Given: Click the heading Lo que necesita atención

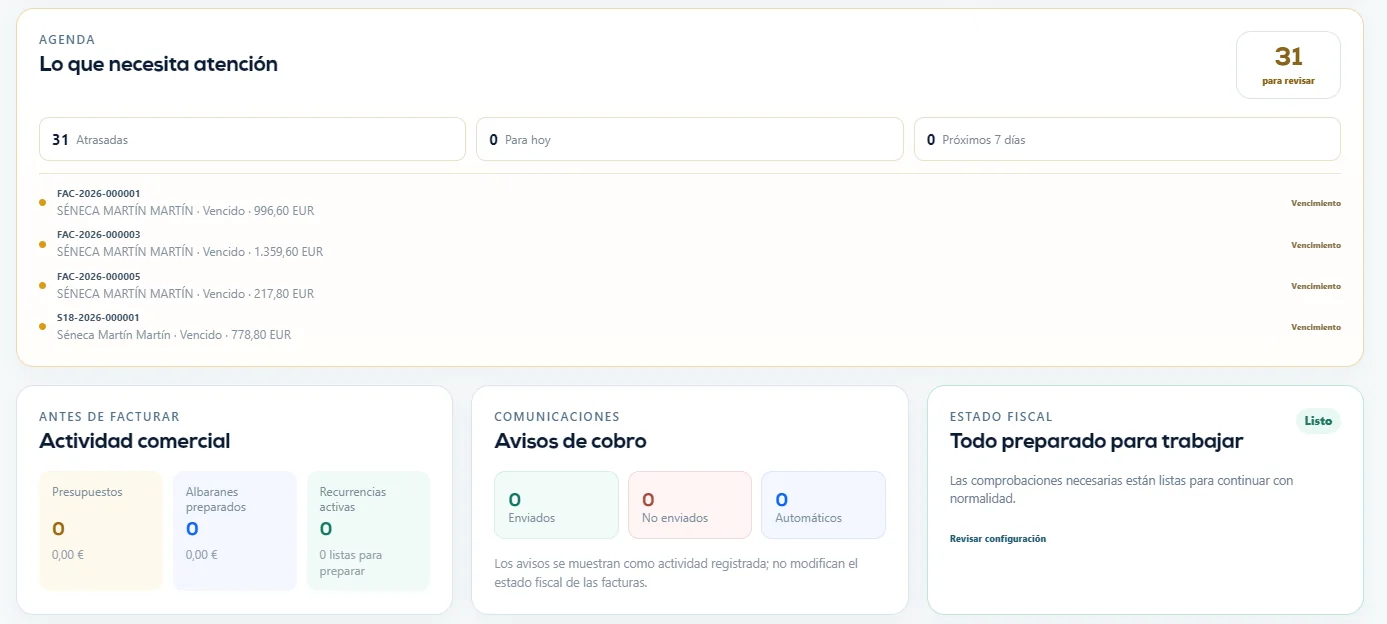Looking at the screenshot, I should pos(159,64).
